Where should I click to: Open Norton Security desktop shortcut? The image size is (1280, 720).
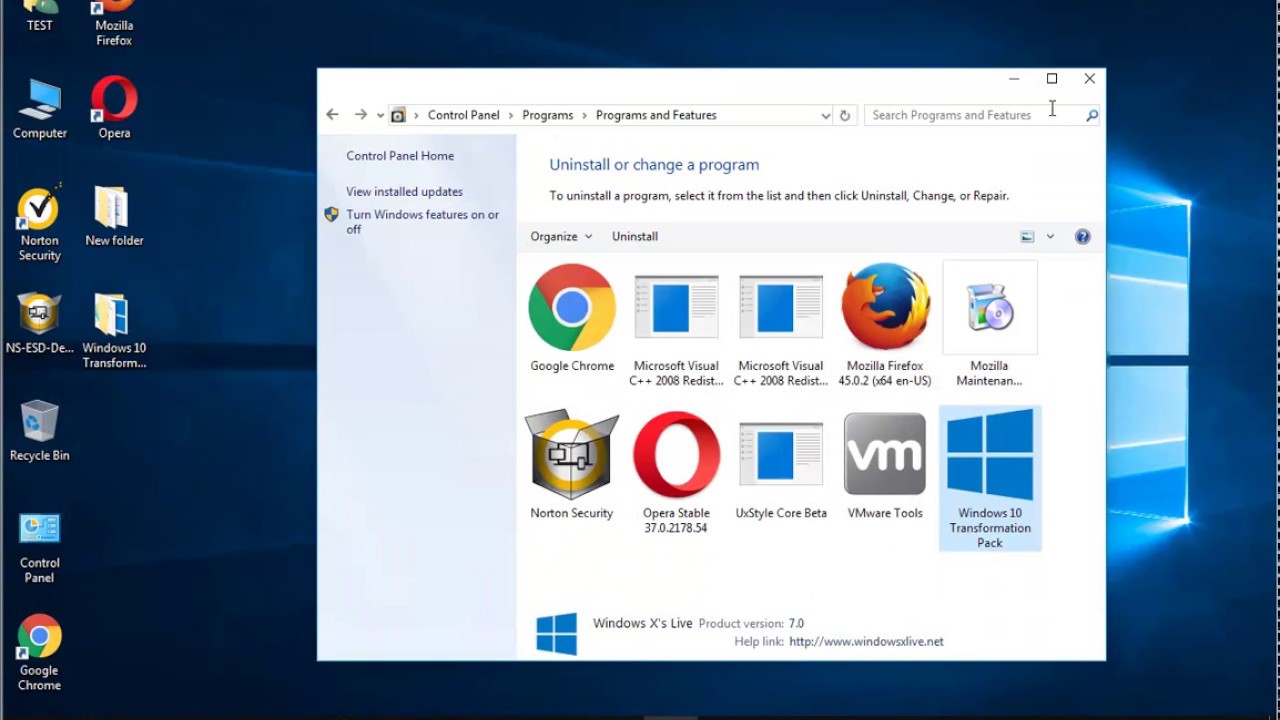point(40,223)
